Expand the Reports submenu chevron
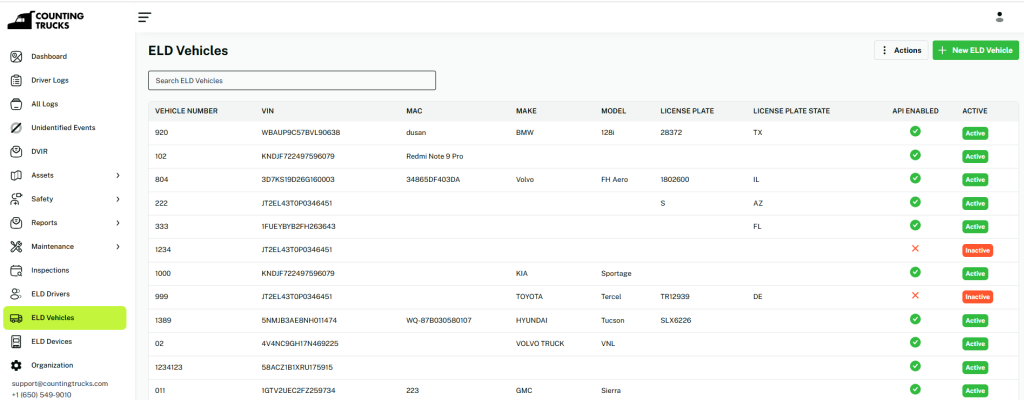 pyautogui.click(x=118, y=223)
